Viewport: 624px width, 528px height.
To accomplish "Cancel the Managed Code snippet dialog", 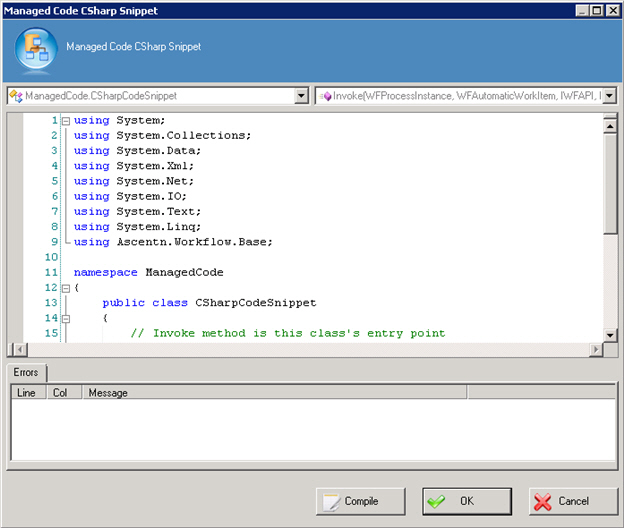I will pyautogui.click(x=572, y=501).
